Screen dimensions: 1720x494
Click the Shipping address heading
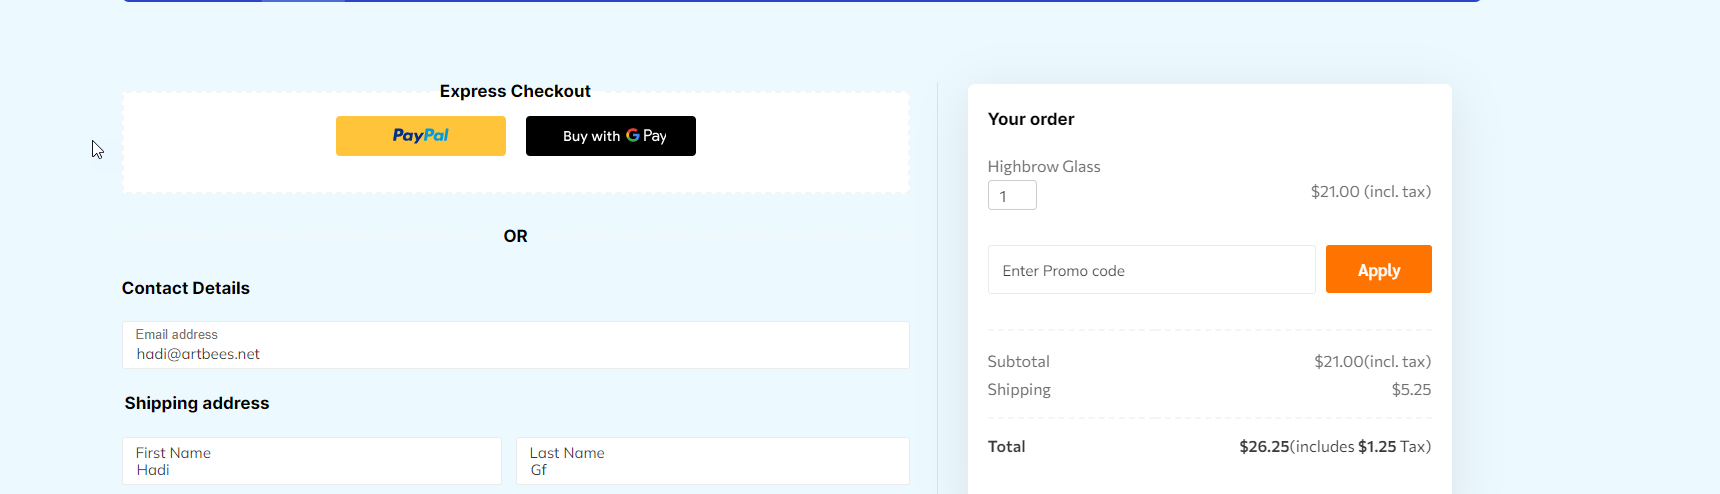[197, 403]
